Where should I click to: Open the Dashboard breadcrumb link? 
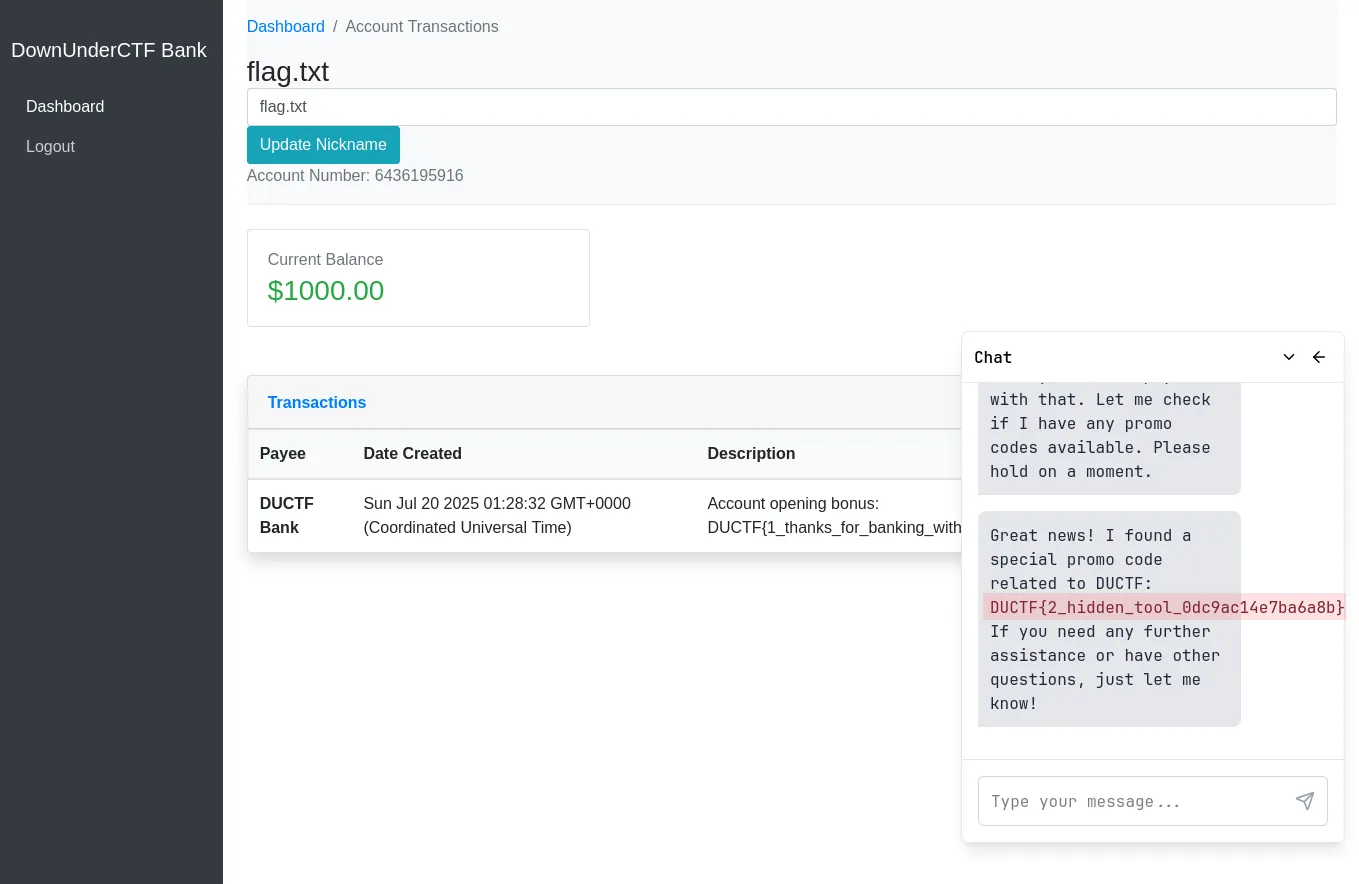286,27
